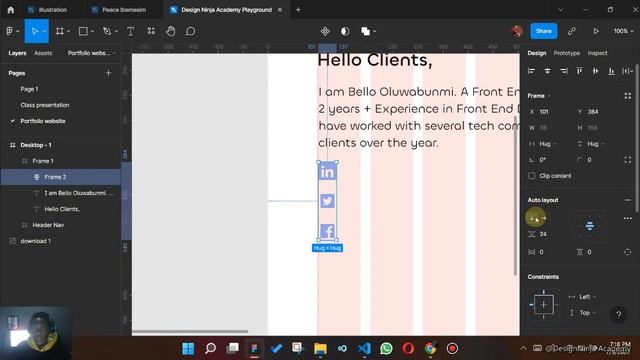Select the Hand tool
The image size is (640, 360).
tap(171, 31)
